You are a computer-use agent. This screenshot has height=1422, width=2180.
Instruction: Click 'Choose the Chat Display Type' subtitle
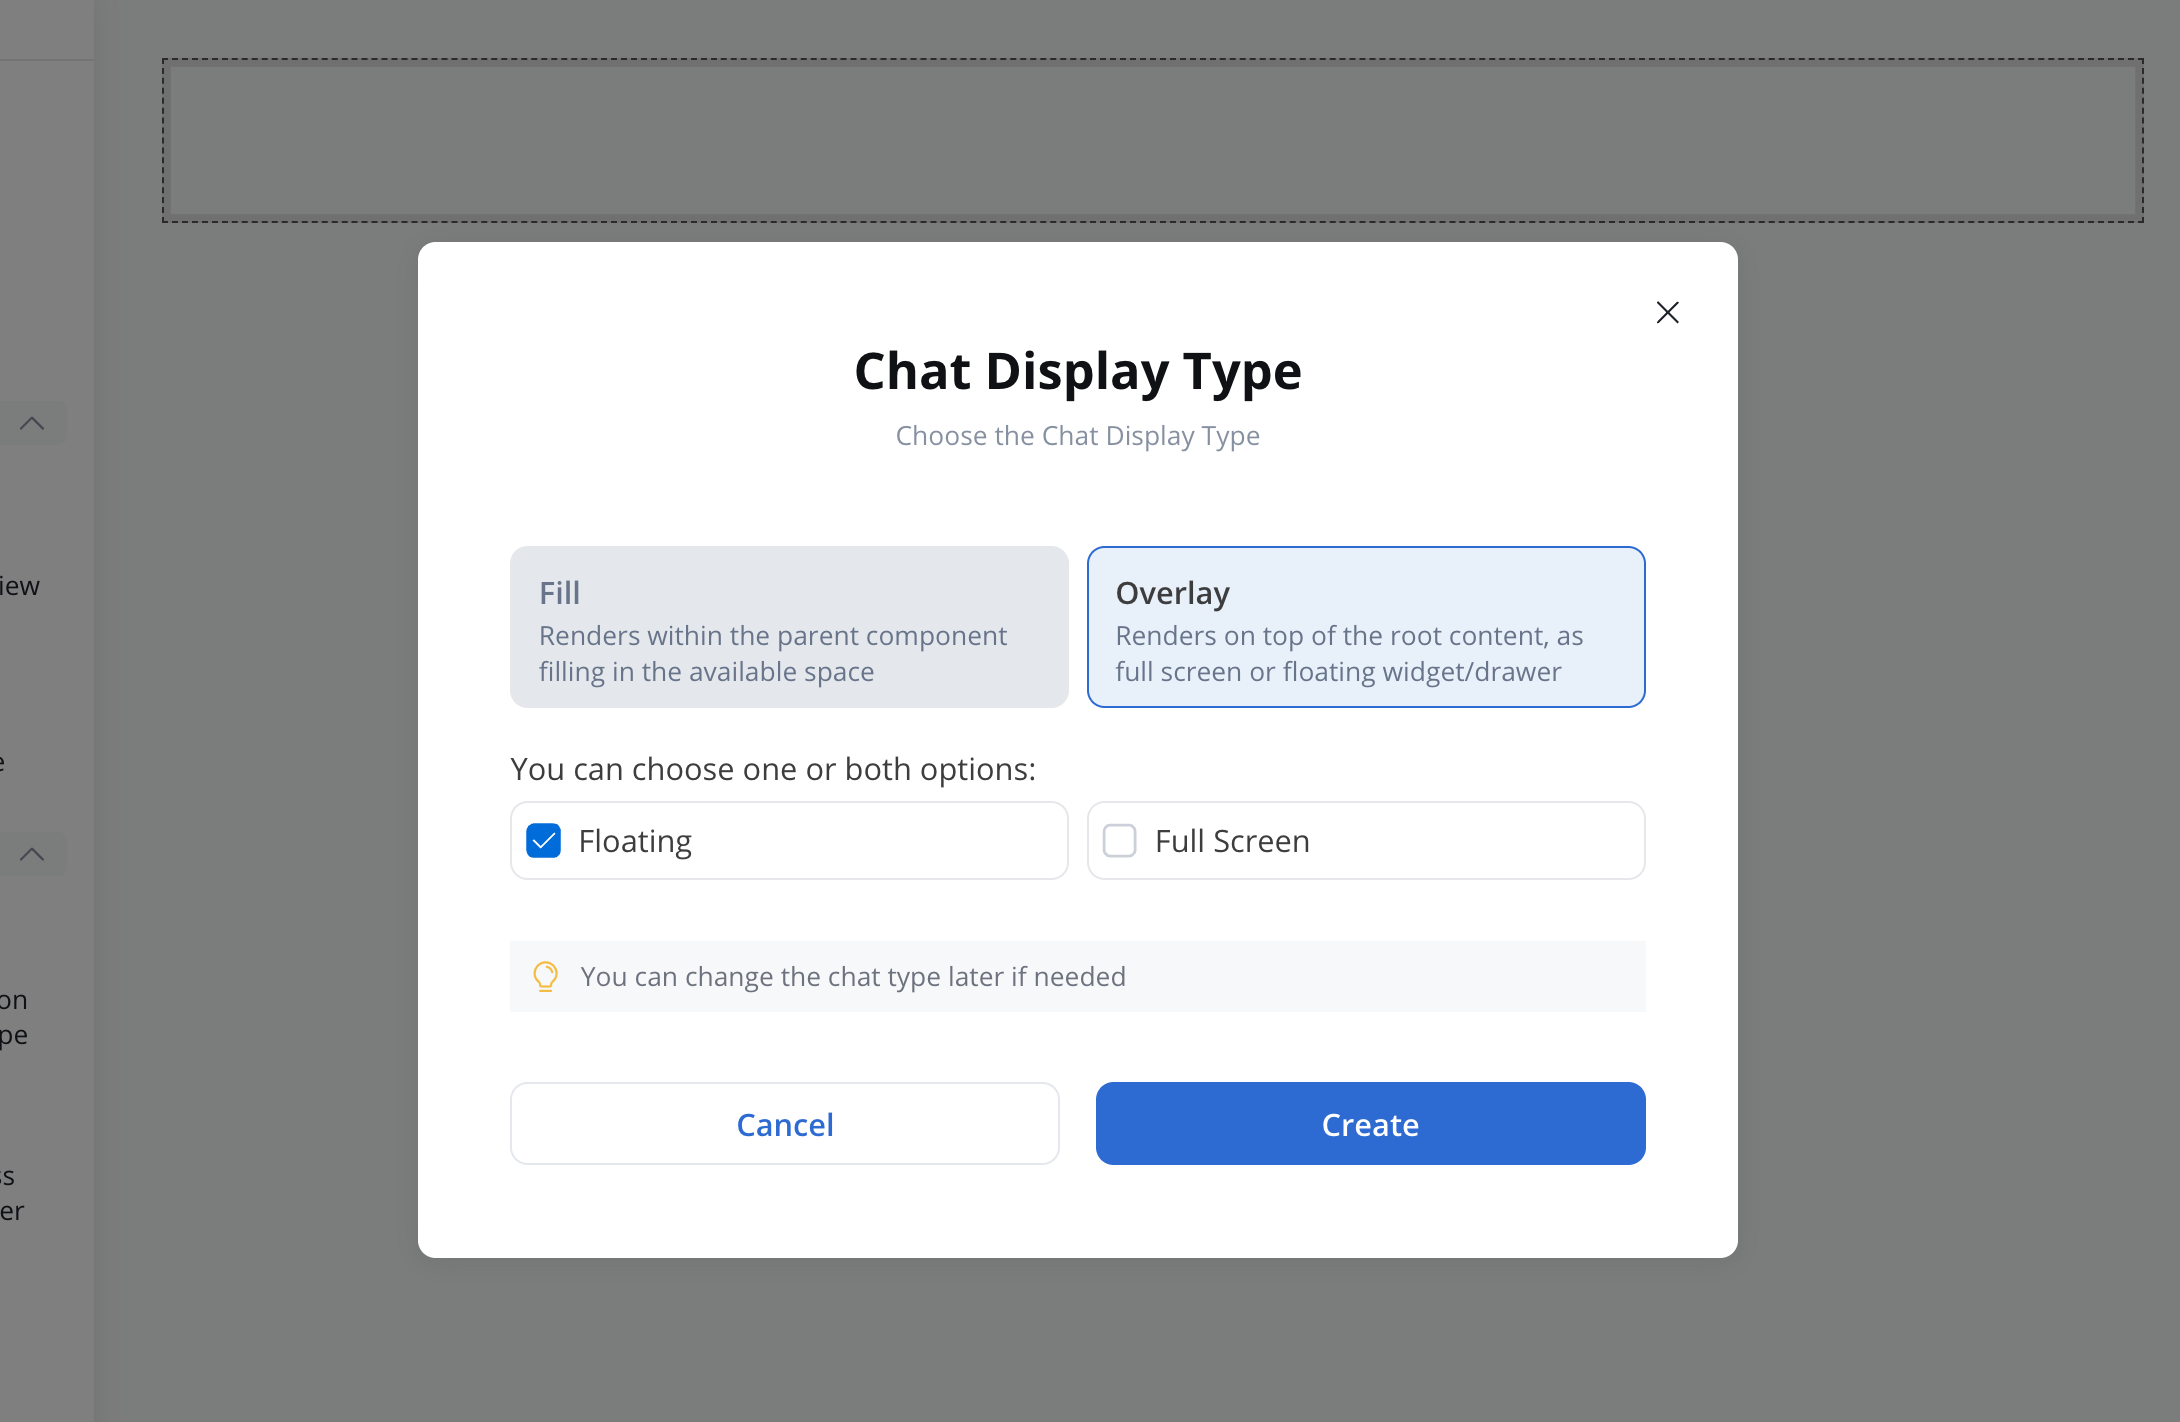(x=1077, y=436)
